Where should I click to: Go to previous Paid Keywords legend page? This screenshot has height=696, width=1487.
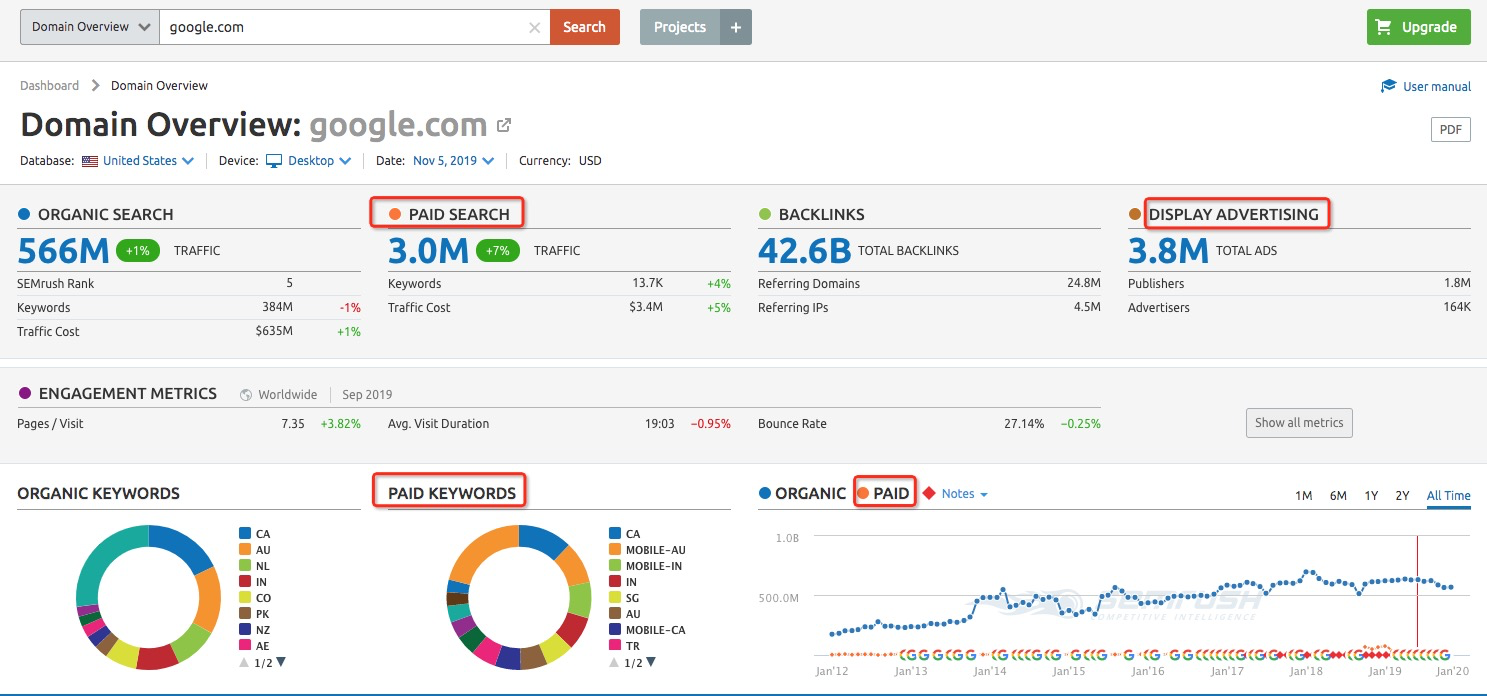coord(614,662)
